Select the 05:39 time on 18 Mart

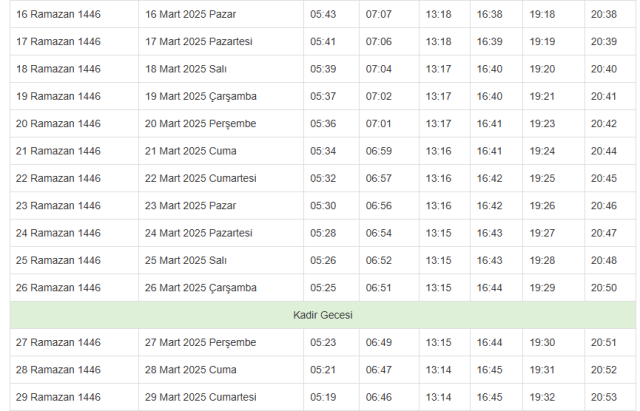(323, 69)
